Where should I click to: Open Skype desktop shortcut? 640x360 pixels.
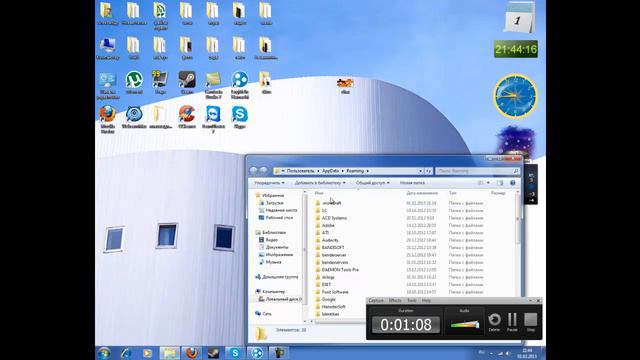click(x=240, y=117)
